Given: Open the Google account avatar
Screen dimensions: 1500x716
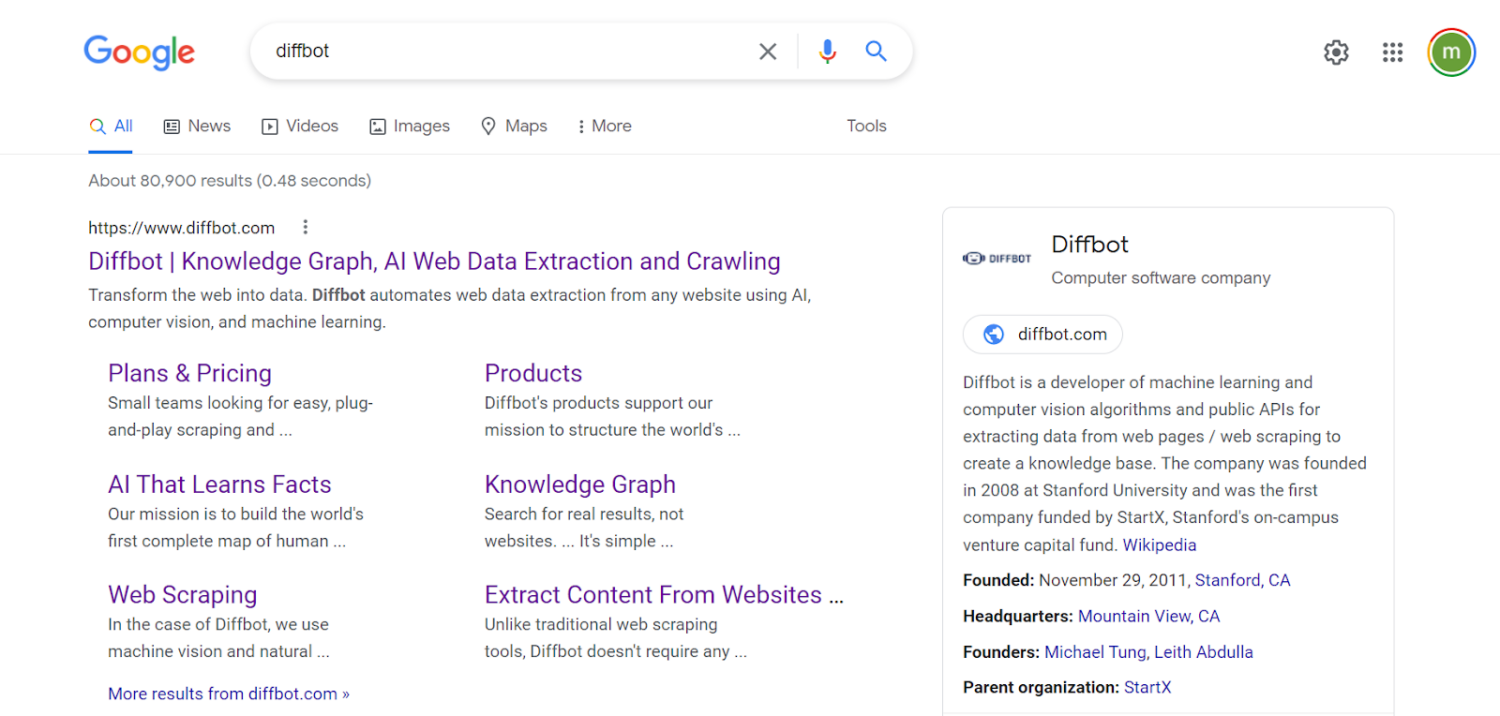Looking at the screenshot, I should [x=1451, y=52].
